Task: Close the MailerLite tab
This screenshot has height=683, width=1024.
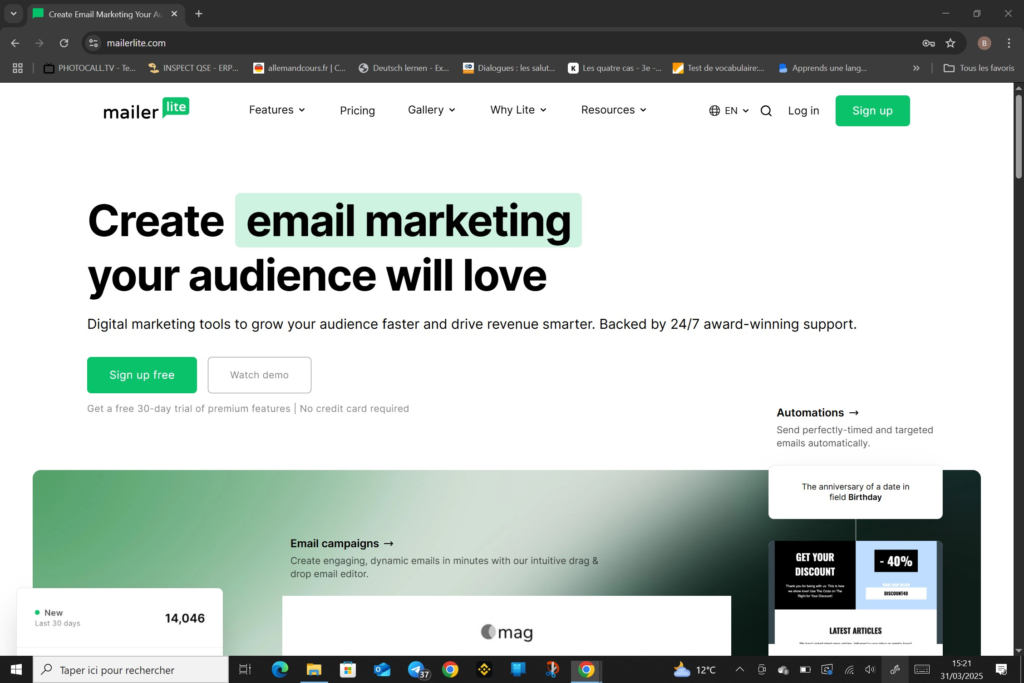Action: point(174,14)
